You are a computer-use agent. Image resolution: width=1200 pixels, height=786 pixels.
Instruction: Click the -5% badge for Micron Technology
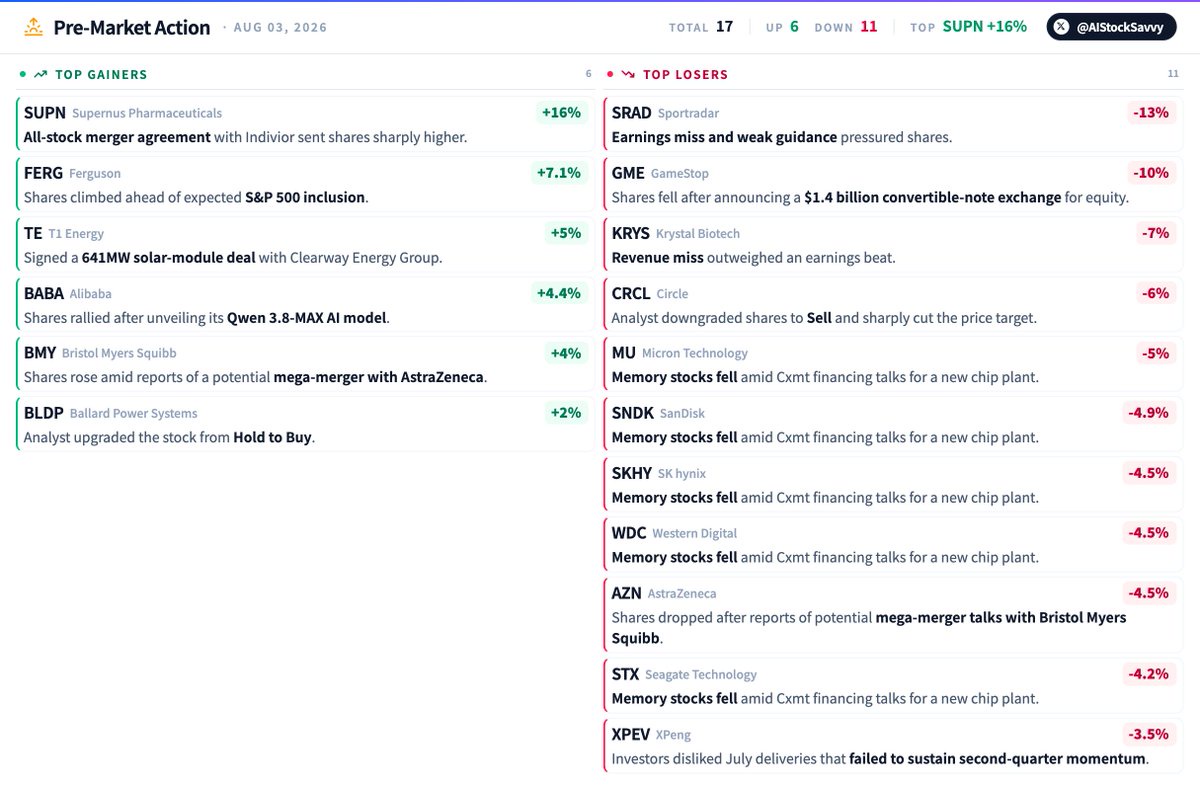coord(1154,353)
